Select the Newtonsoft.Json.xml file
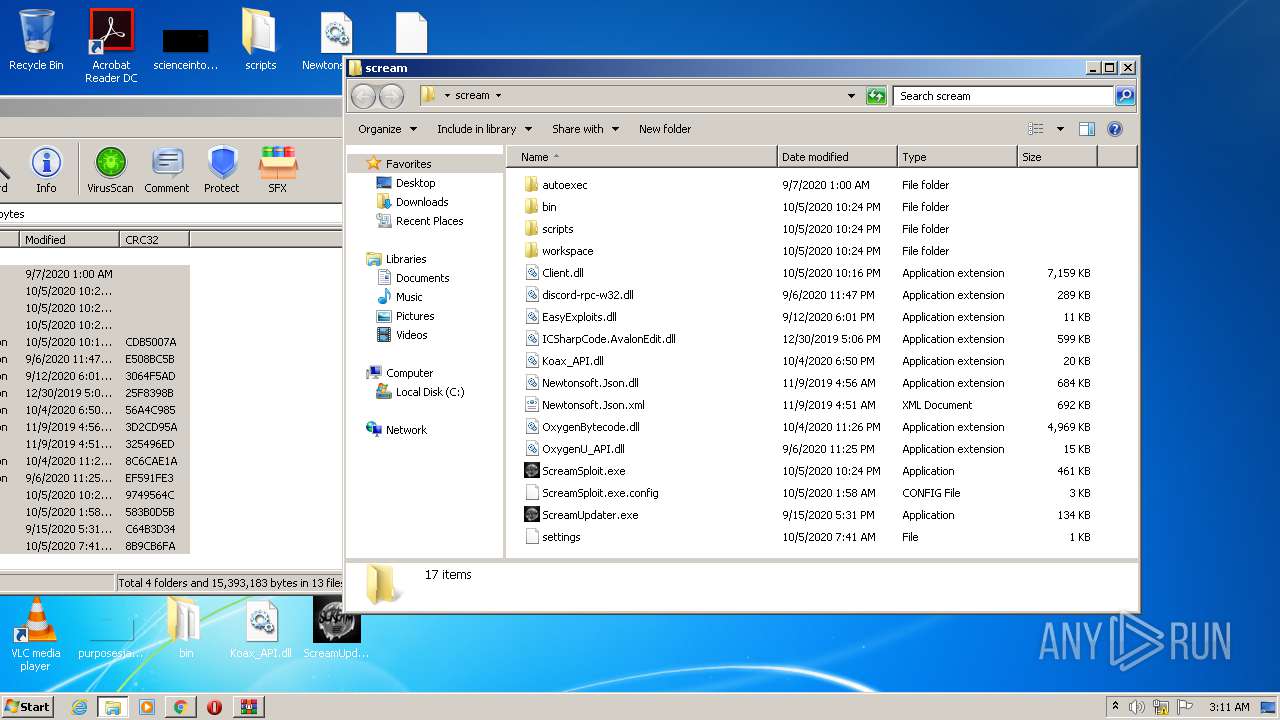The image size is (1280, 720). [x=593, y=405]
